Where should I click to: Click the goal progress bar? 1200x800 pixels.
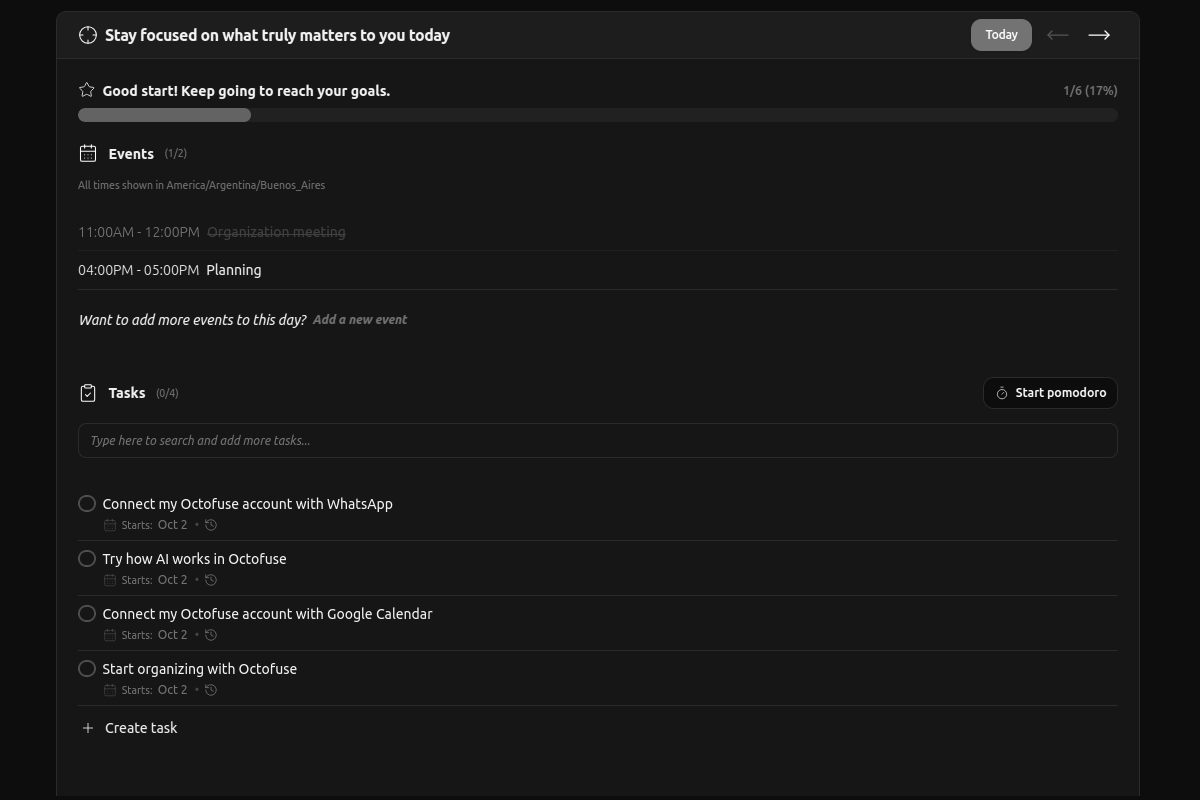coord(597,114)
